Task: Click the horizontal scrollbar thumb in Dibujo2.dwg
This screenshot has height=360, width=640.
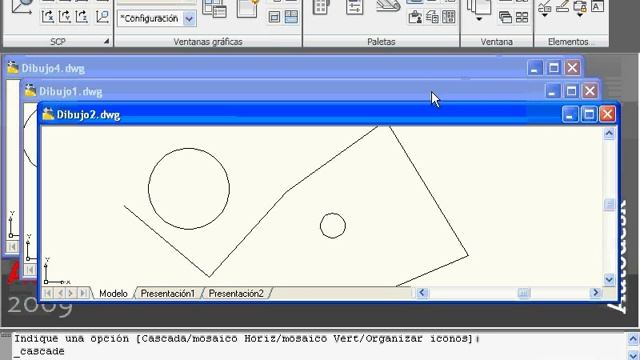Action: click(524, 293)
